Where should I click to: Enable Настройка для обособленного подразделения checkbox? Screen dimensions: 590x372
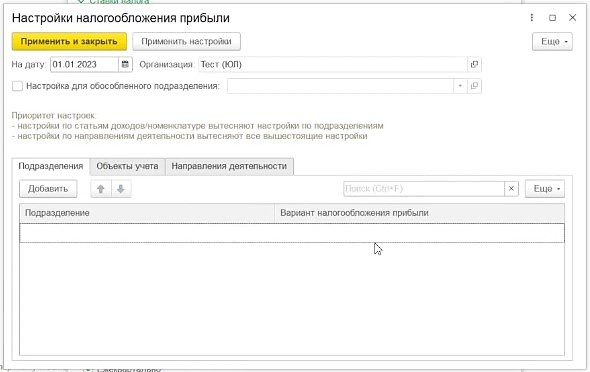[x=17, y=86]
